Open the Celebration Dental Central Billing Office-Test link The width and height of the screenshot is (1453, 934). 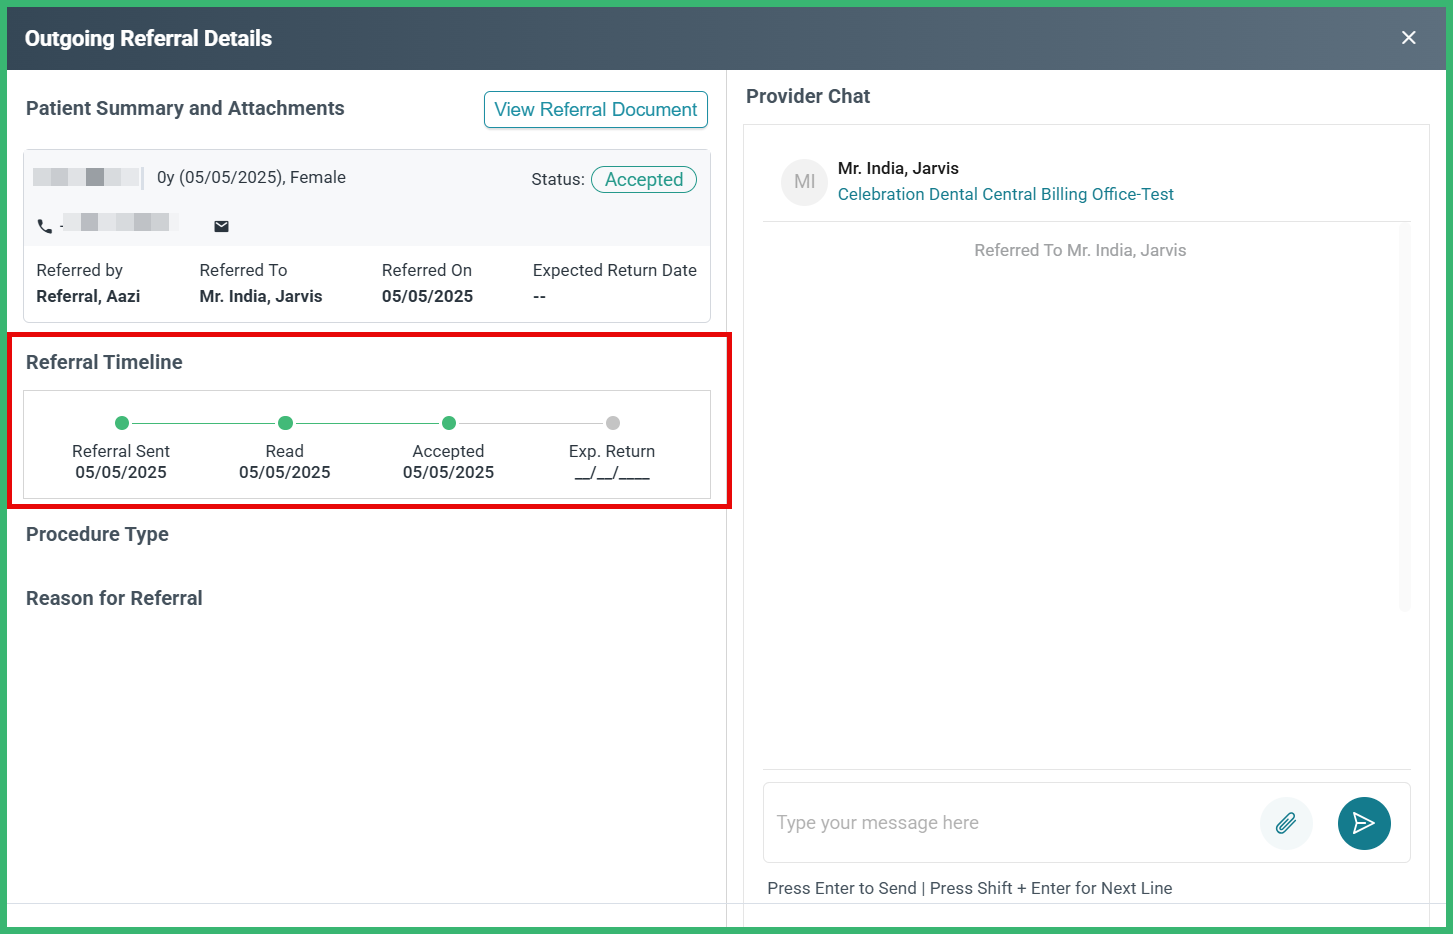point(1006,194)
